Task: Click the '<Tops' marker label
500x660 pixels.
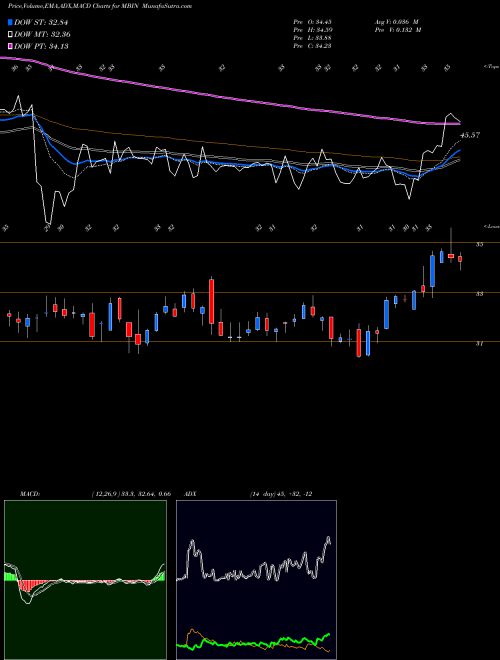Action: click(x=492, y=67)
